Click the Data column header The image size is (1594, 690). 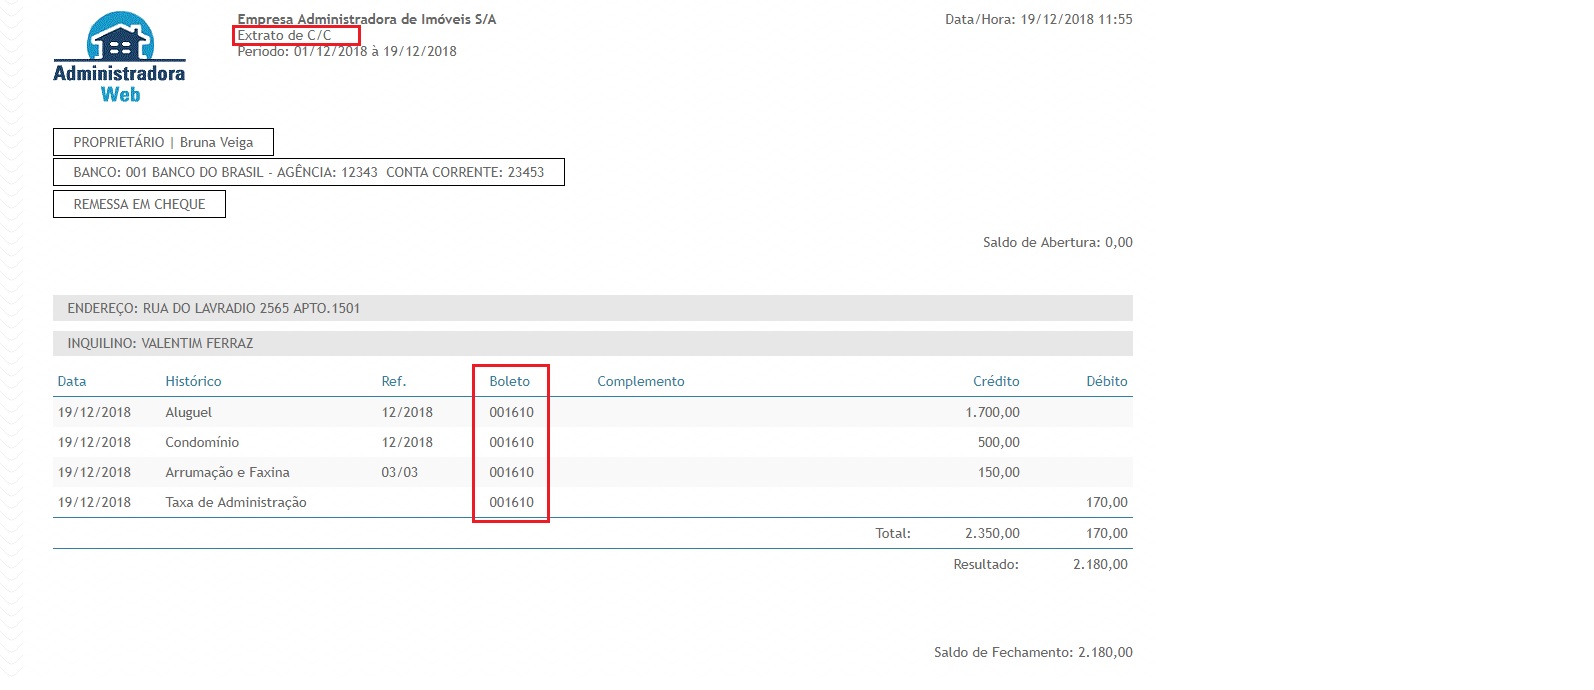coord(72,381)
